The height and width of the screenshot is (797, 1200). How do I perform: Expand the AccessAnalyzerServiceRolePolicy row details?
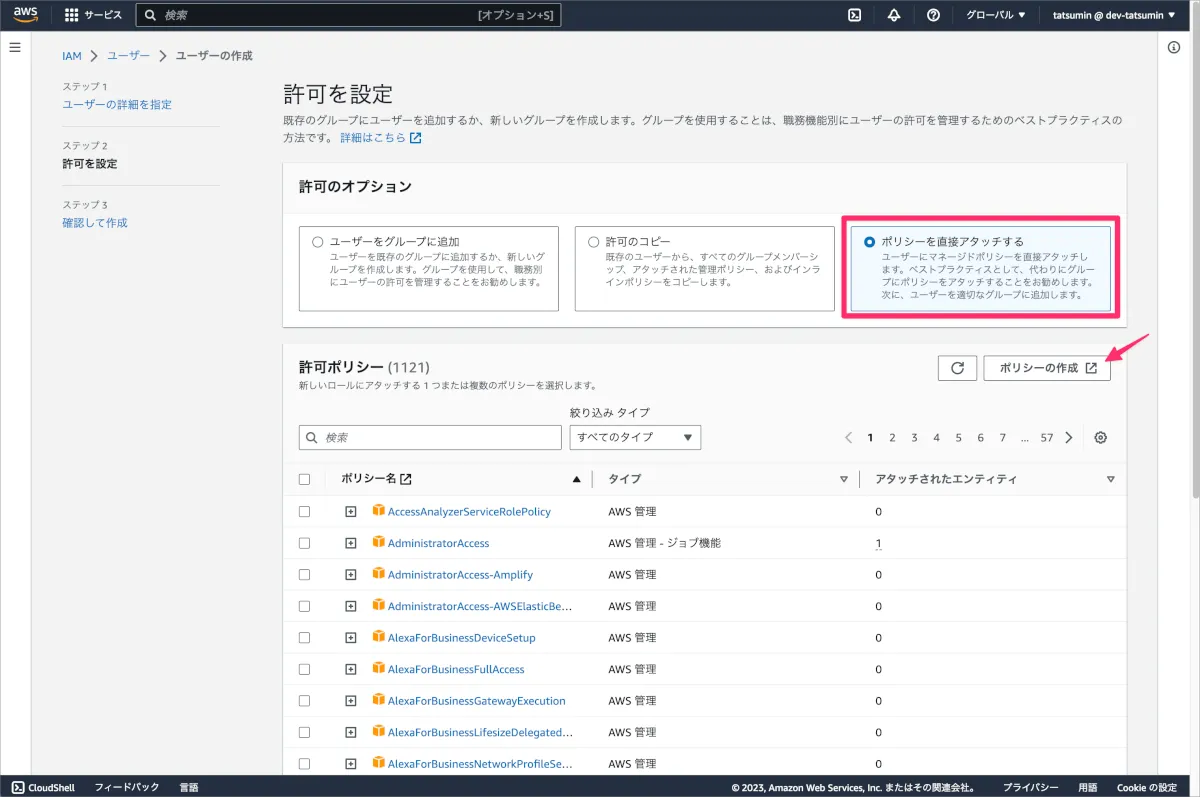[350, 512]
